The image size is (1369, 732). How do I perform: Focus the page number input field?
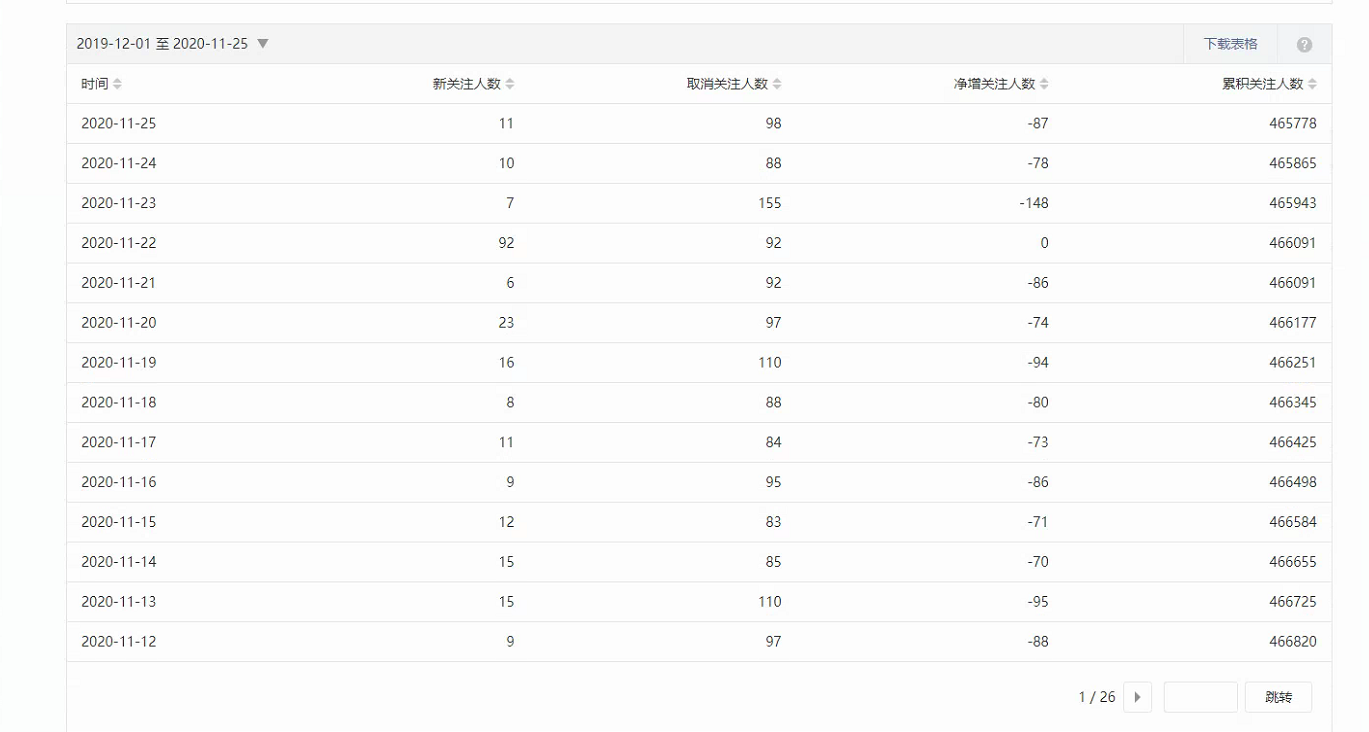1200,697
